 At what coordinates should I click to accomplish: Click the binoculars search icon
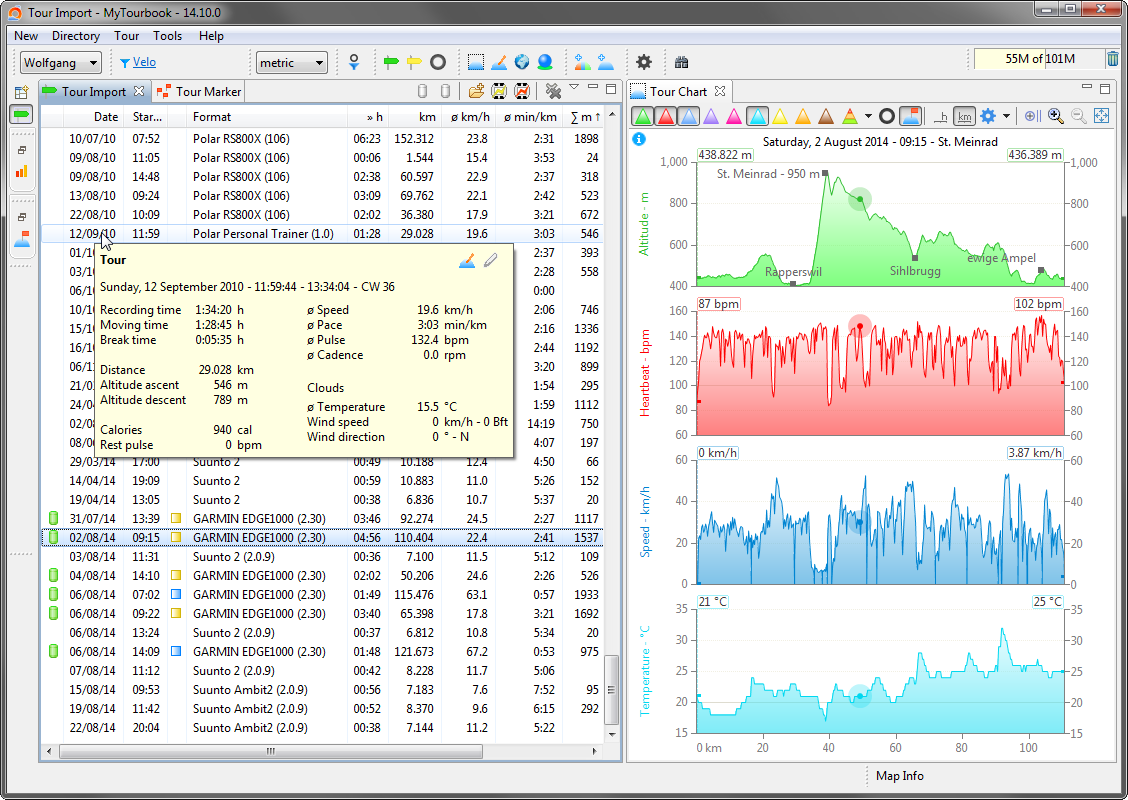point(681,62)
